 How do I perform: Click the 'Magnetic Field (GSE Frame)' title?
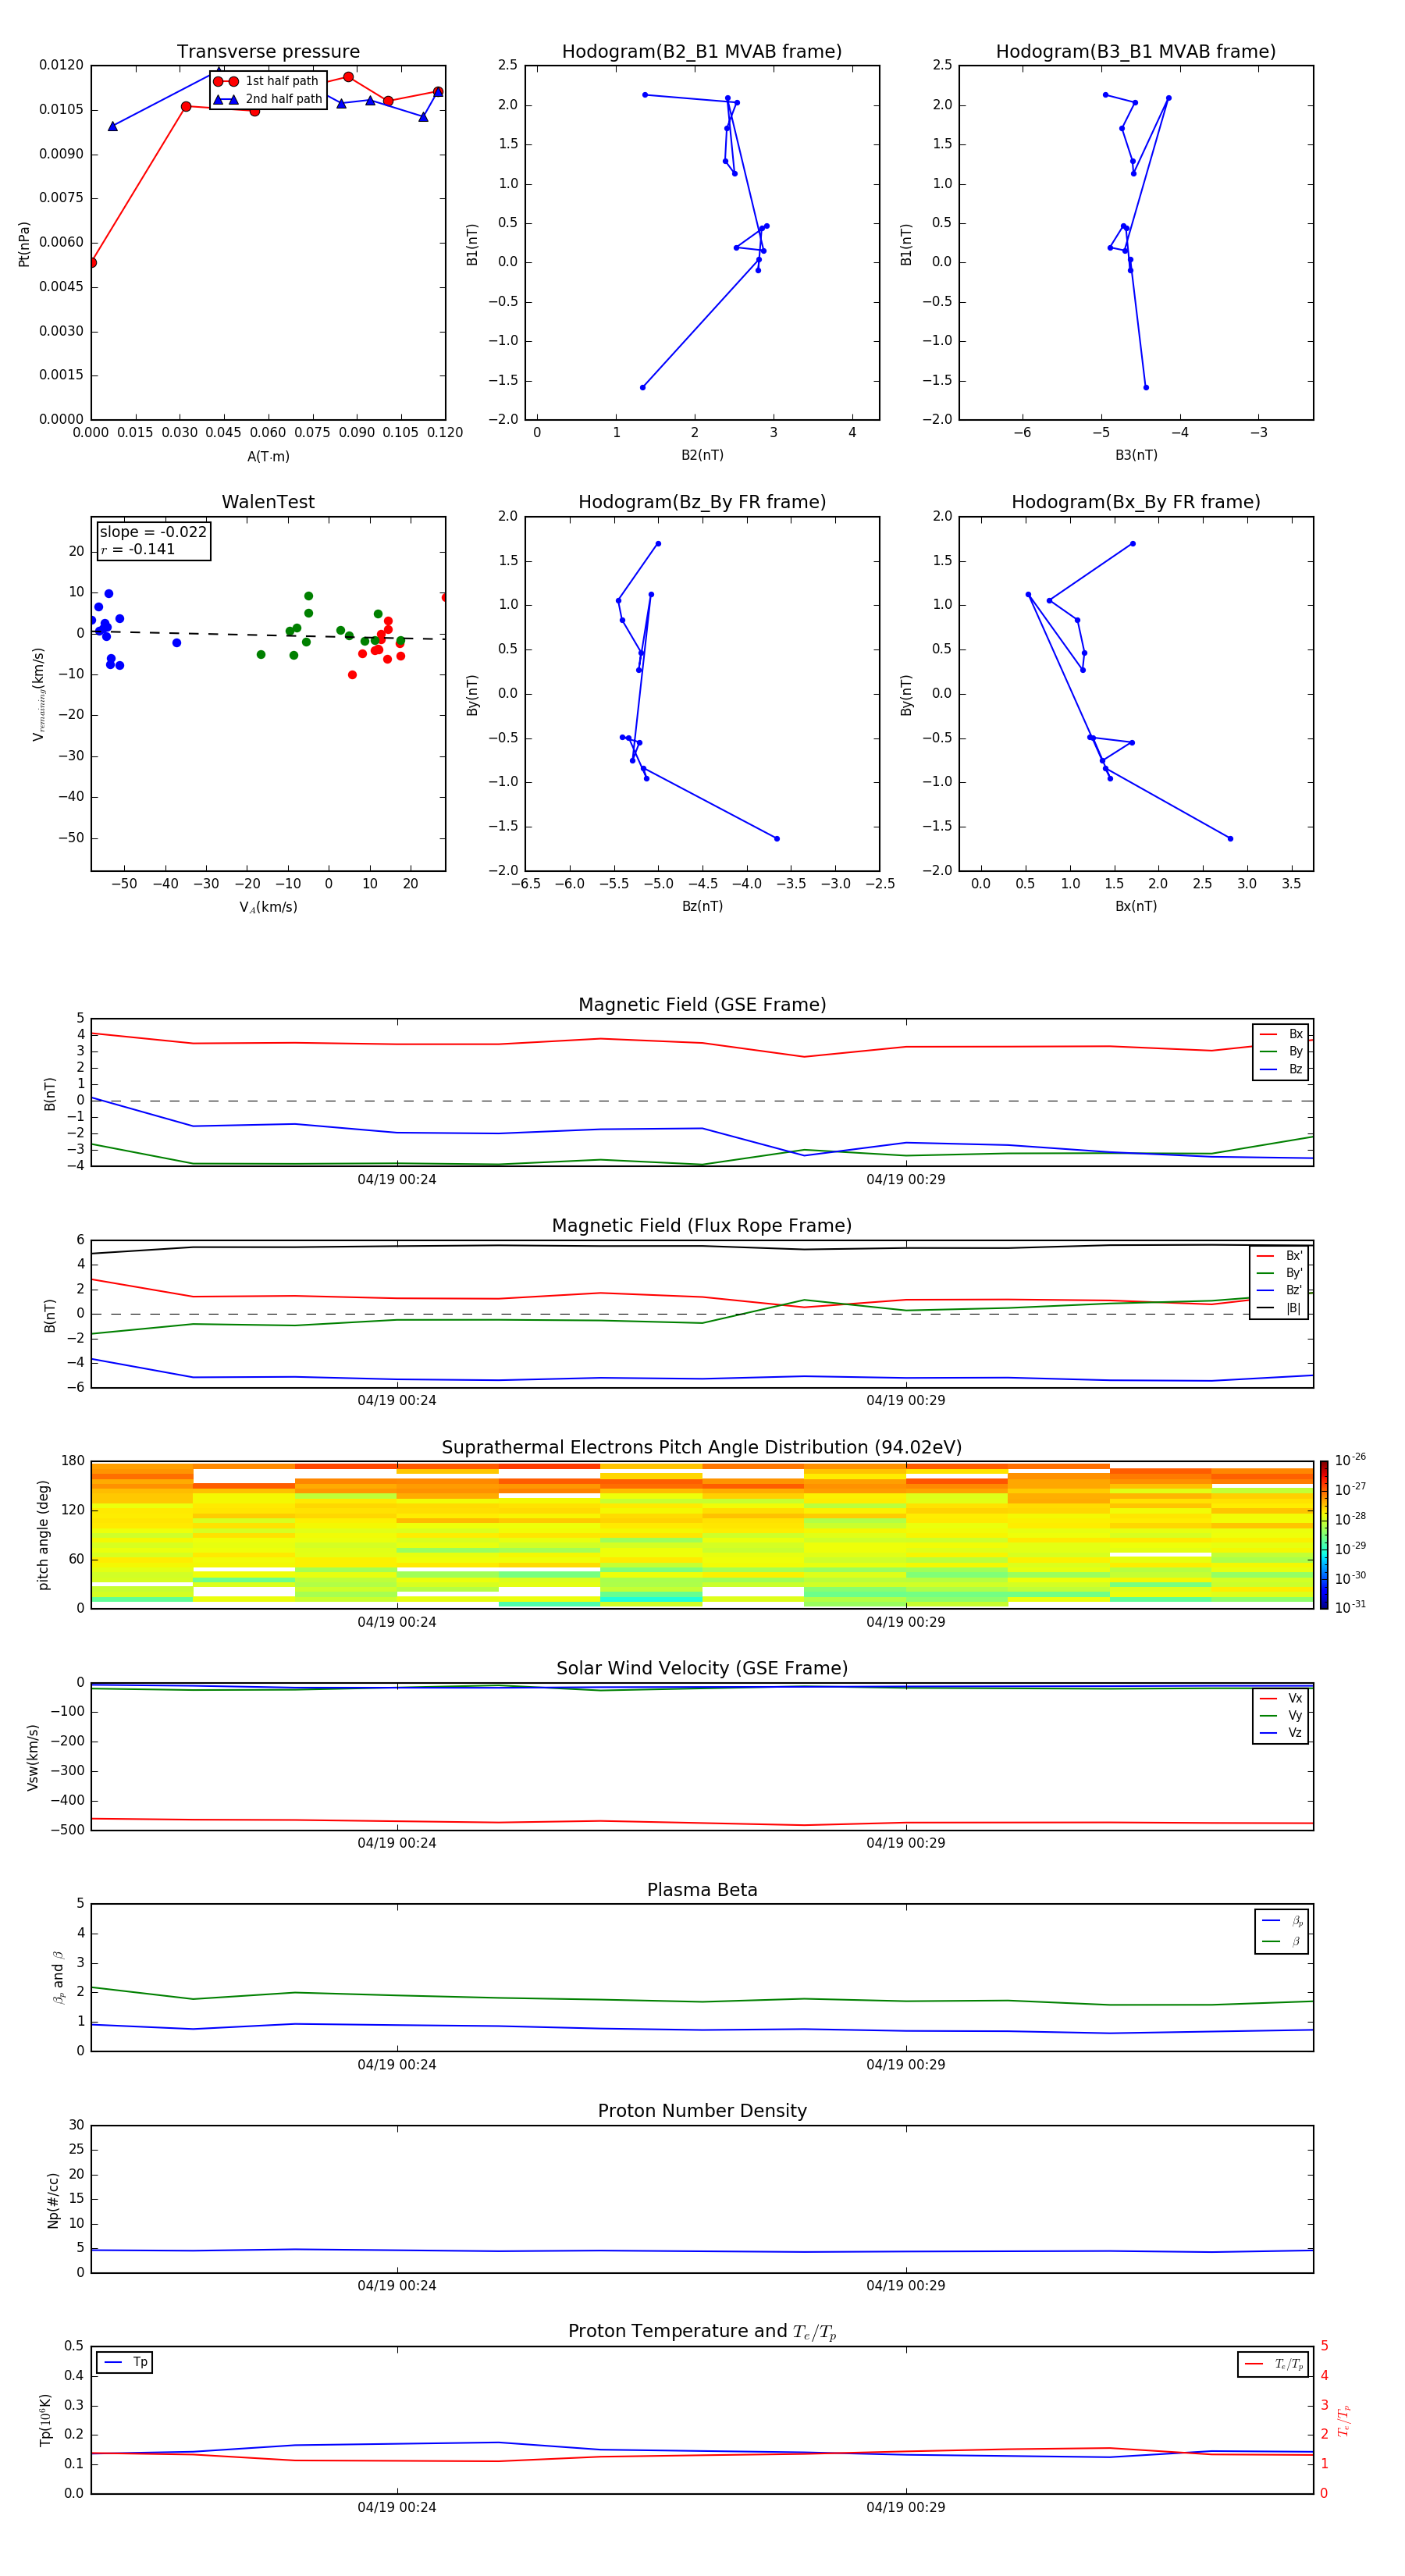[702, 1005]
